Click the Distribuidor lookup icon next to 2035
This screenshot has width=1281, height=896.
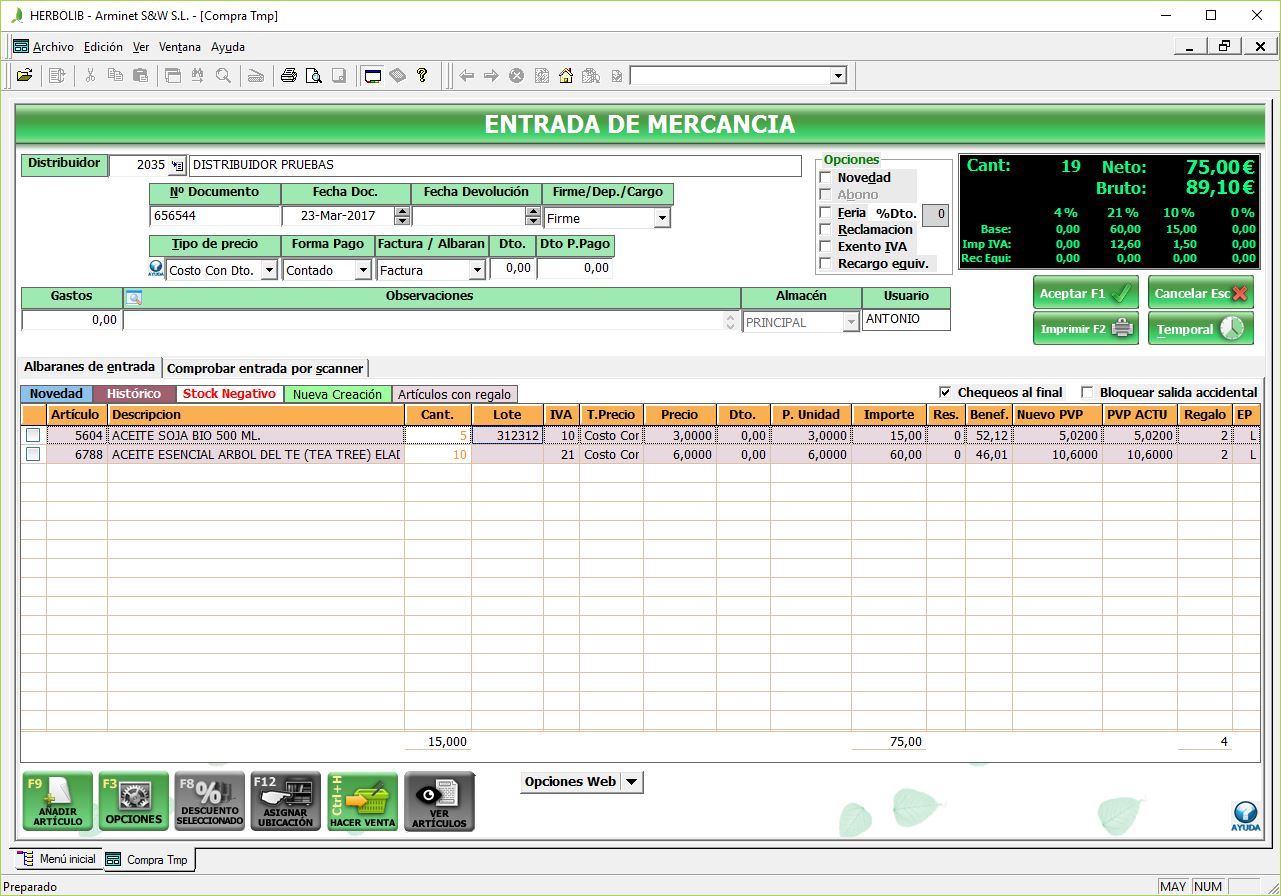click(178, 165)
